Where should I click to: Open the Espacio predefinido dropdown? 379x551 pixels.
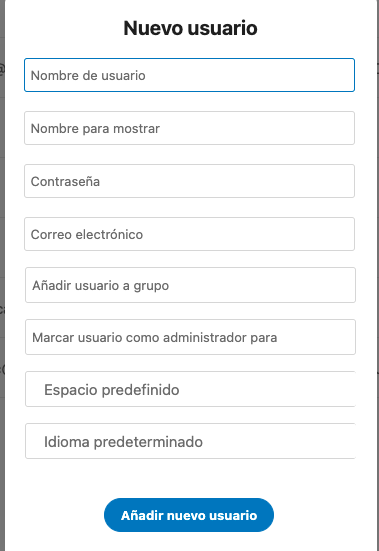(x=190, y=389)
